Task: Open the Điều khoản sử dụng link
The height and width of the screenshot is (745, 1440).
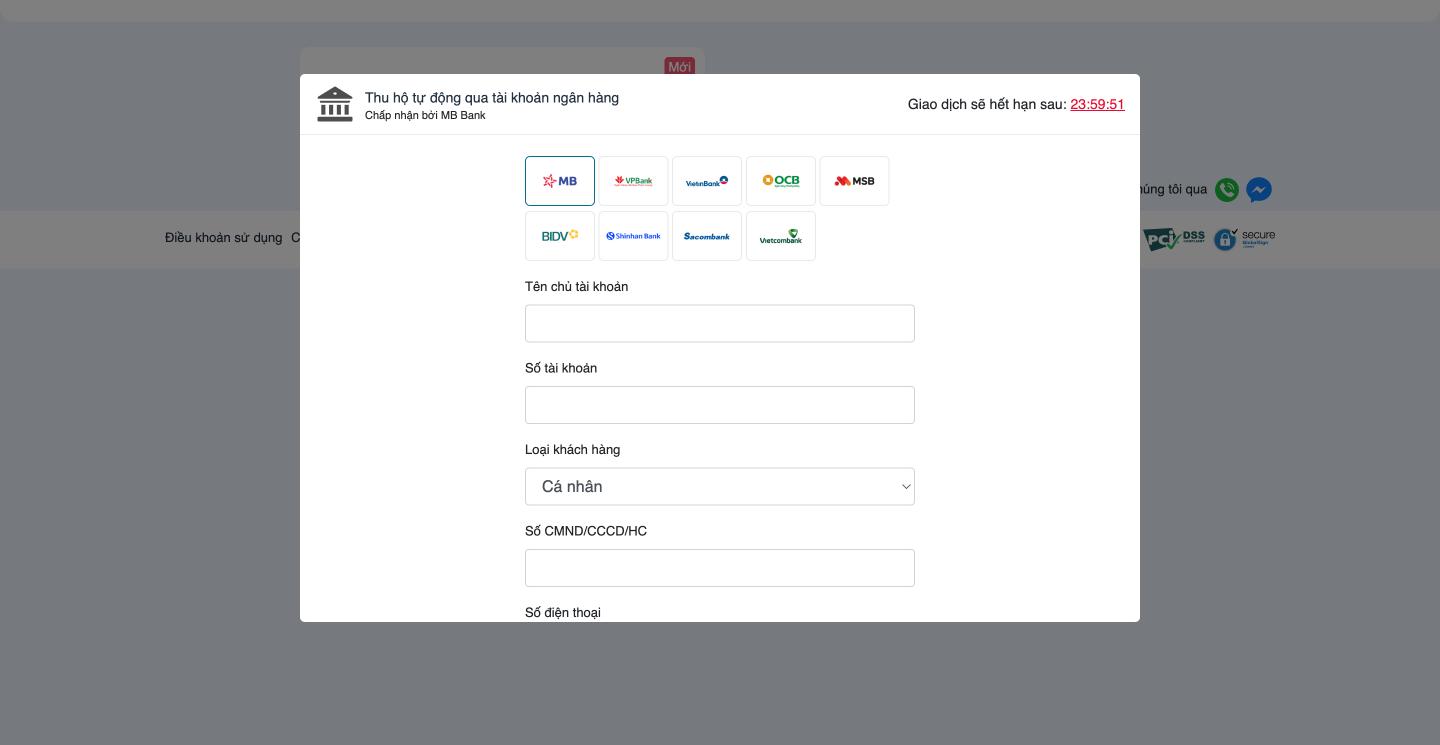Action: point(224,238)
